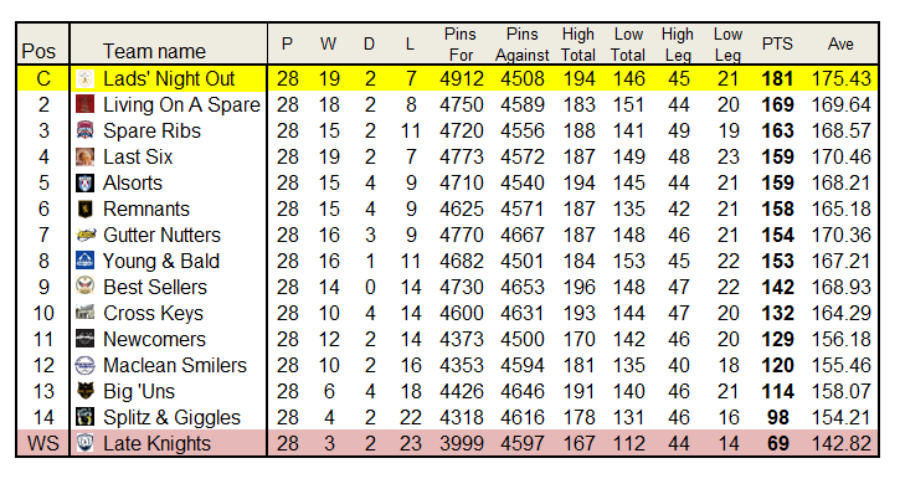Click the Cross Keys team name
Viewport: 900px width, 484px height.
[153, 313]
